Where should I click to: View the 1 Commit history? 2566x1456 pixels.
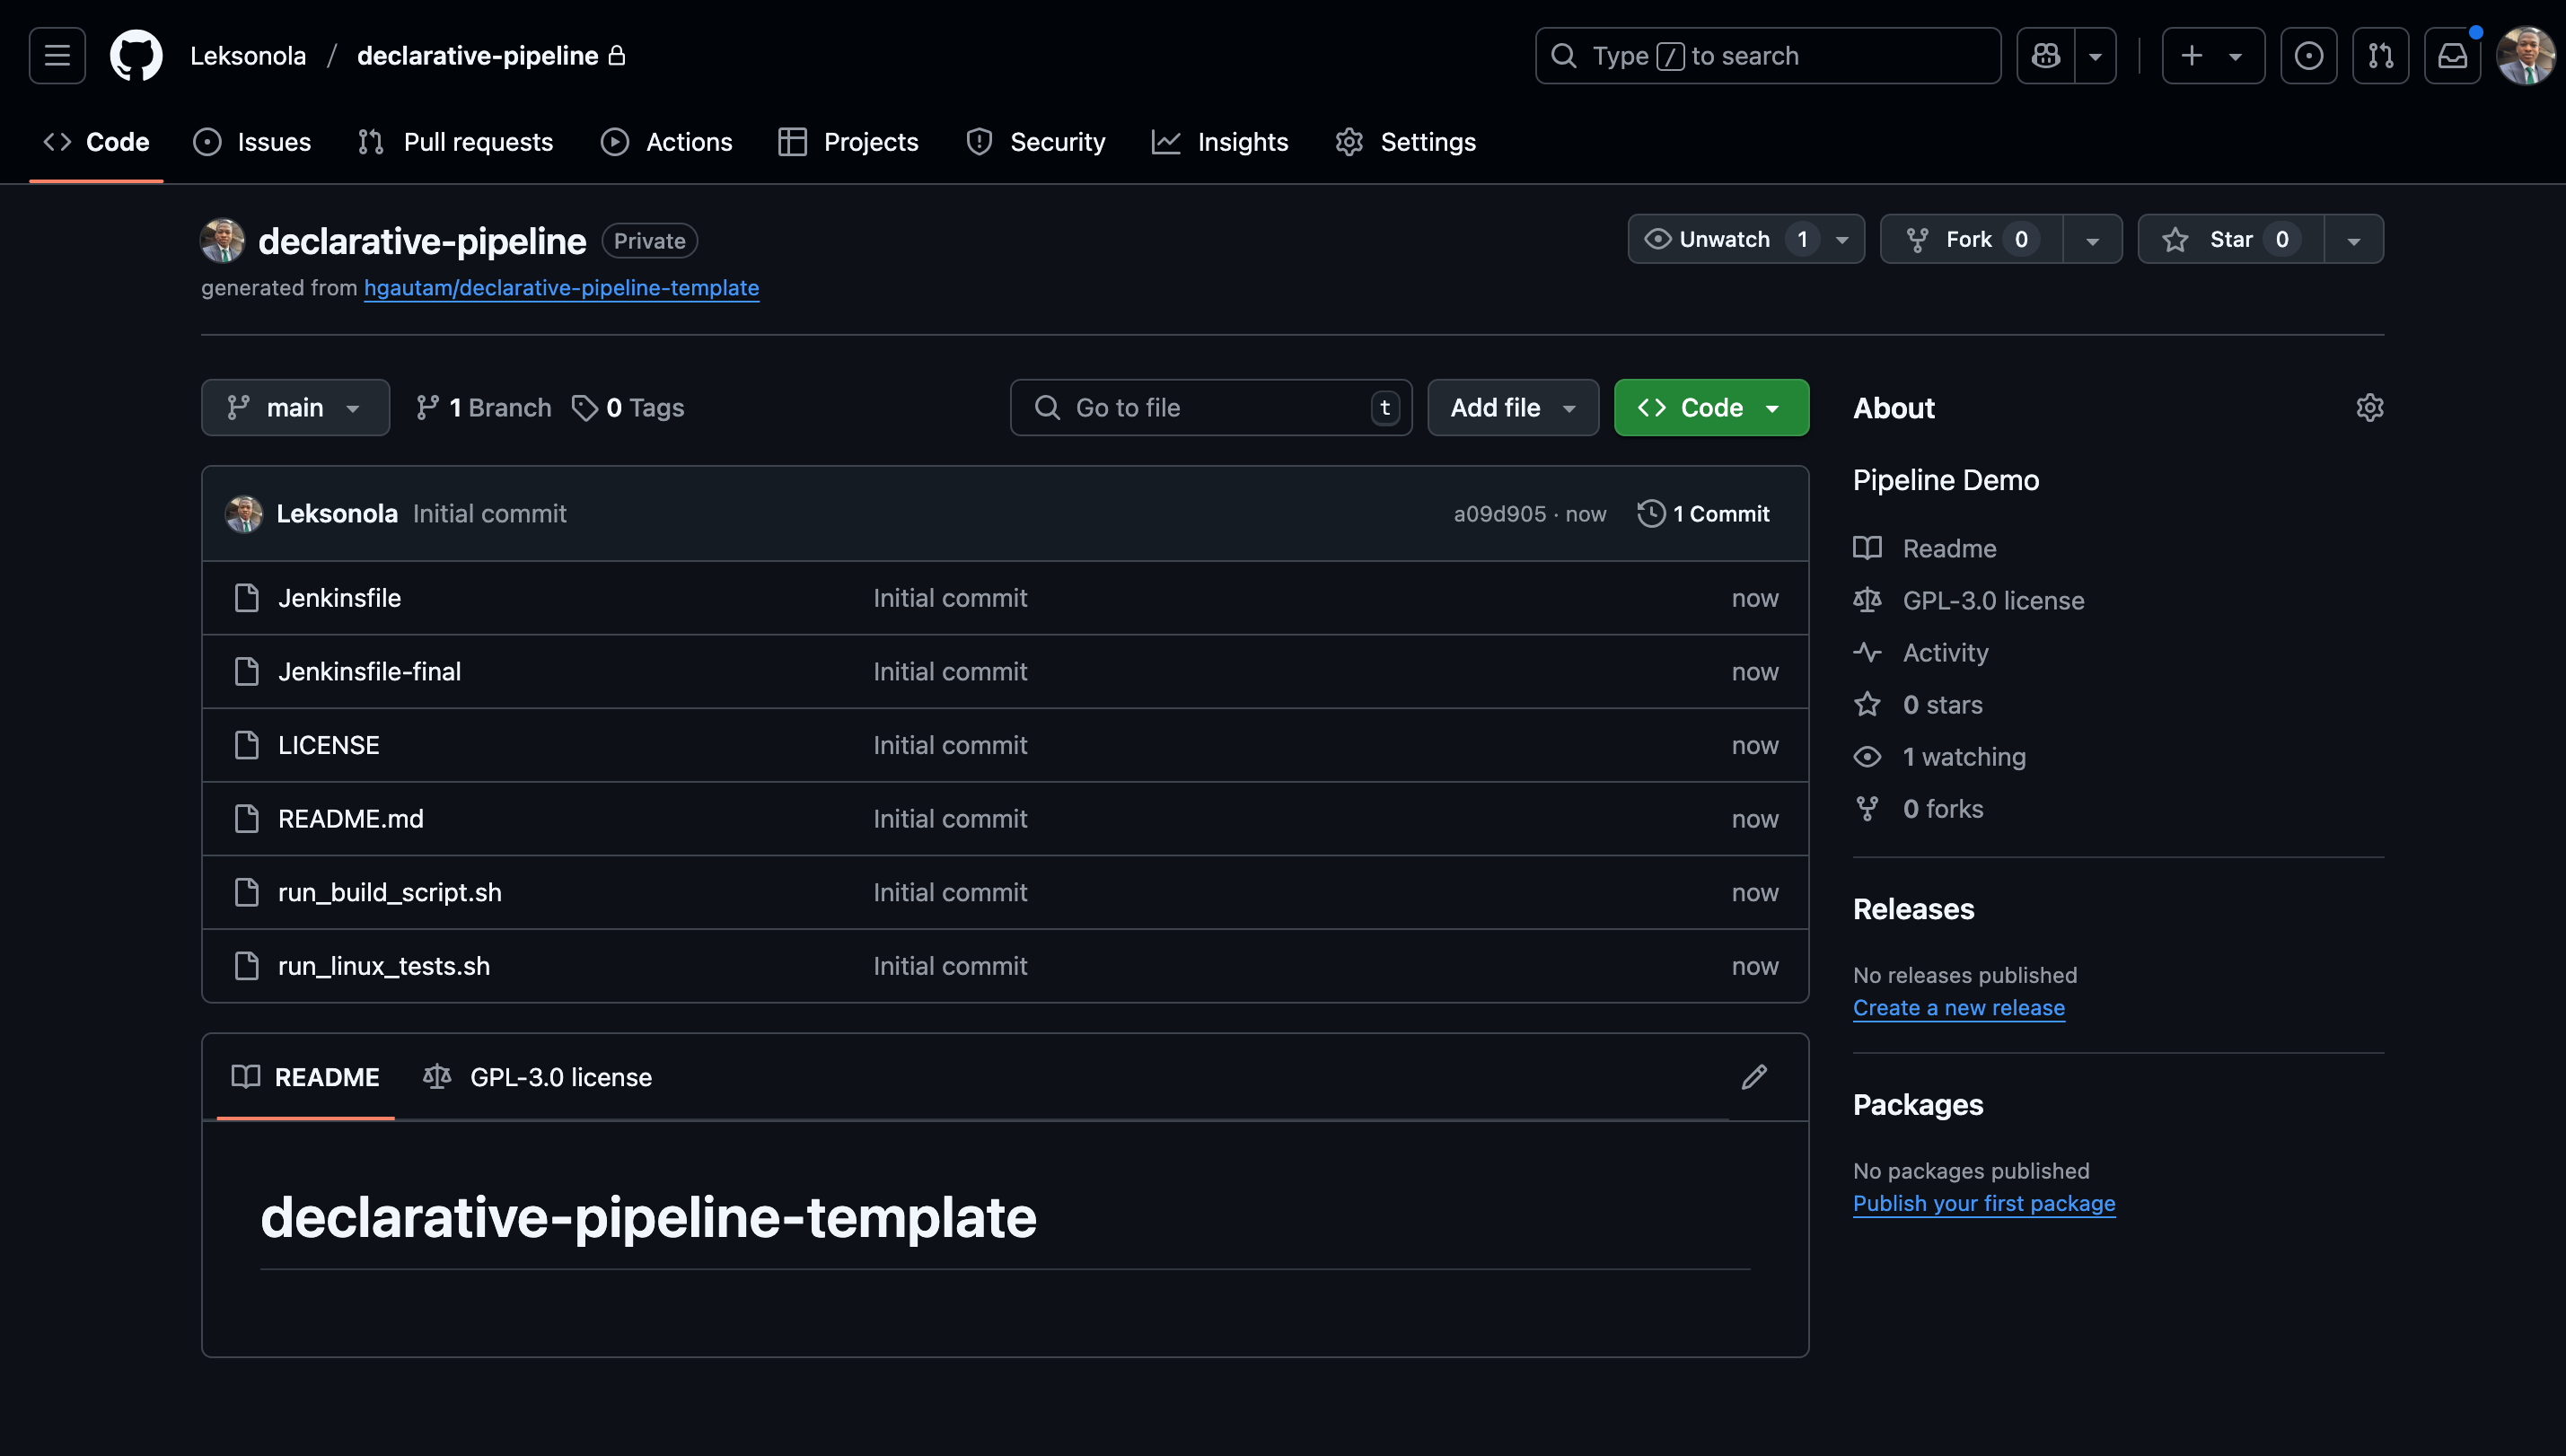click(1703, 514)
